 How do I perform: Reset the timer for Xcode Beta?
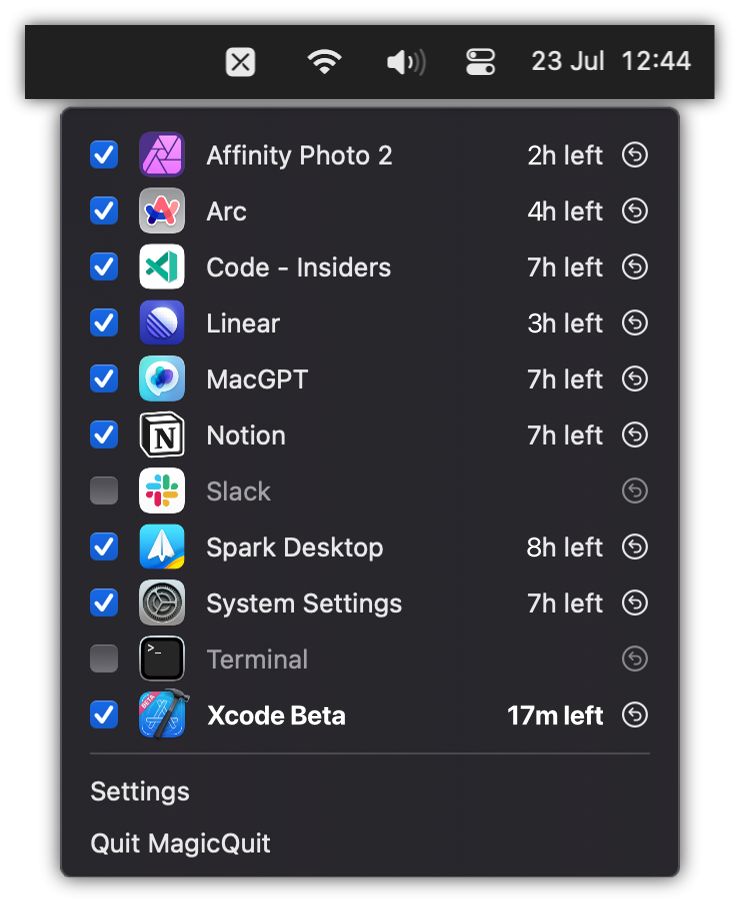tap(635, 714)
